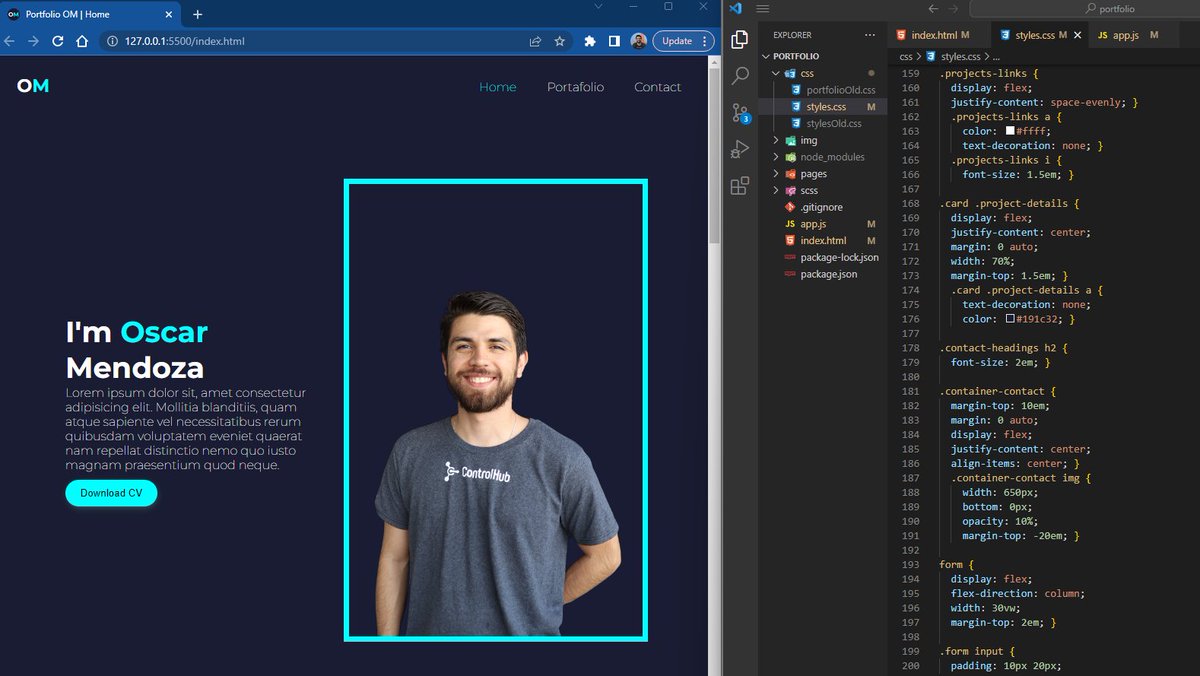Switch to the index.html editor tab

tap(933, 35)
